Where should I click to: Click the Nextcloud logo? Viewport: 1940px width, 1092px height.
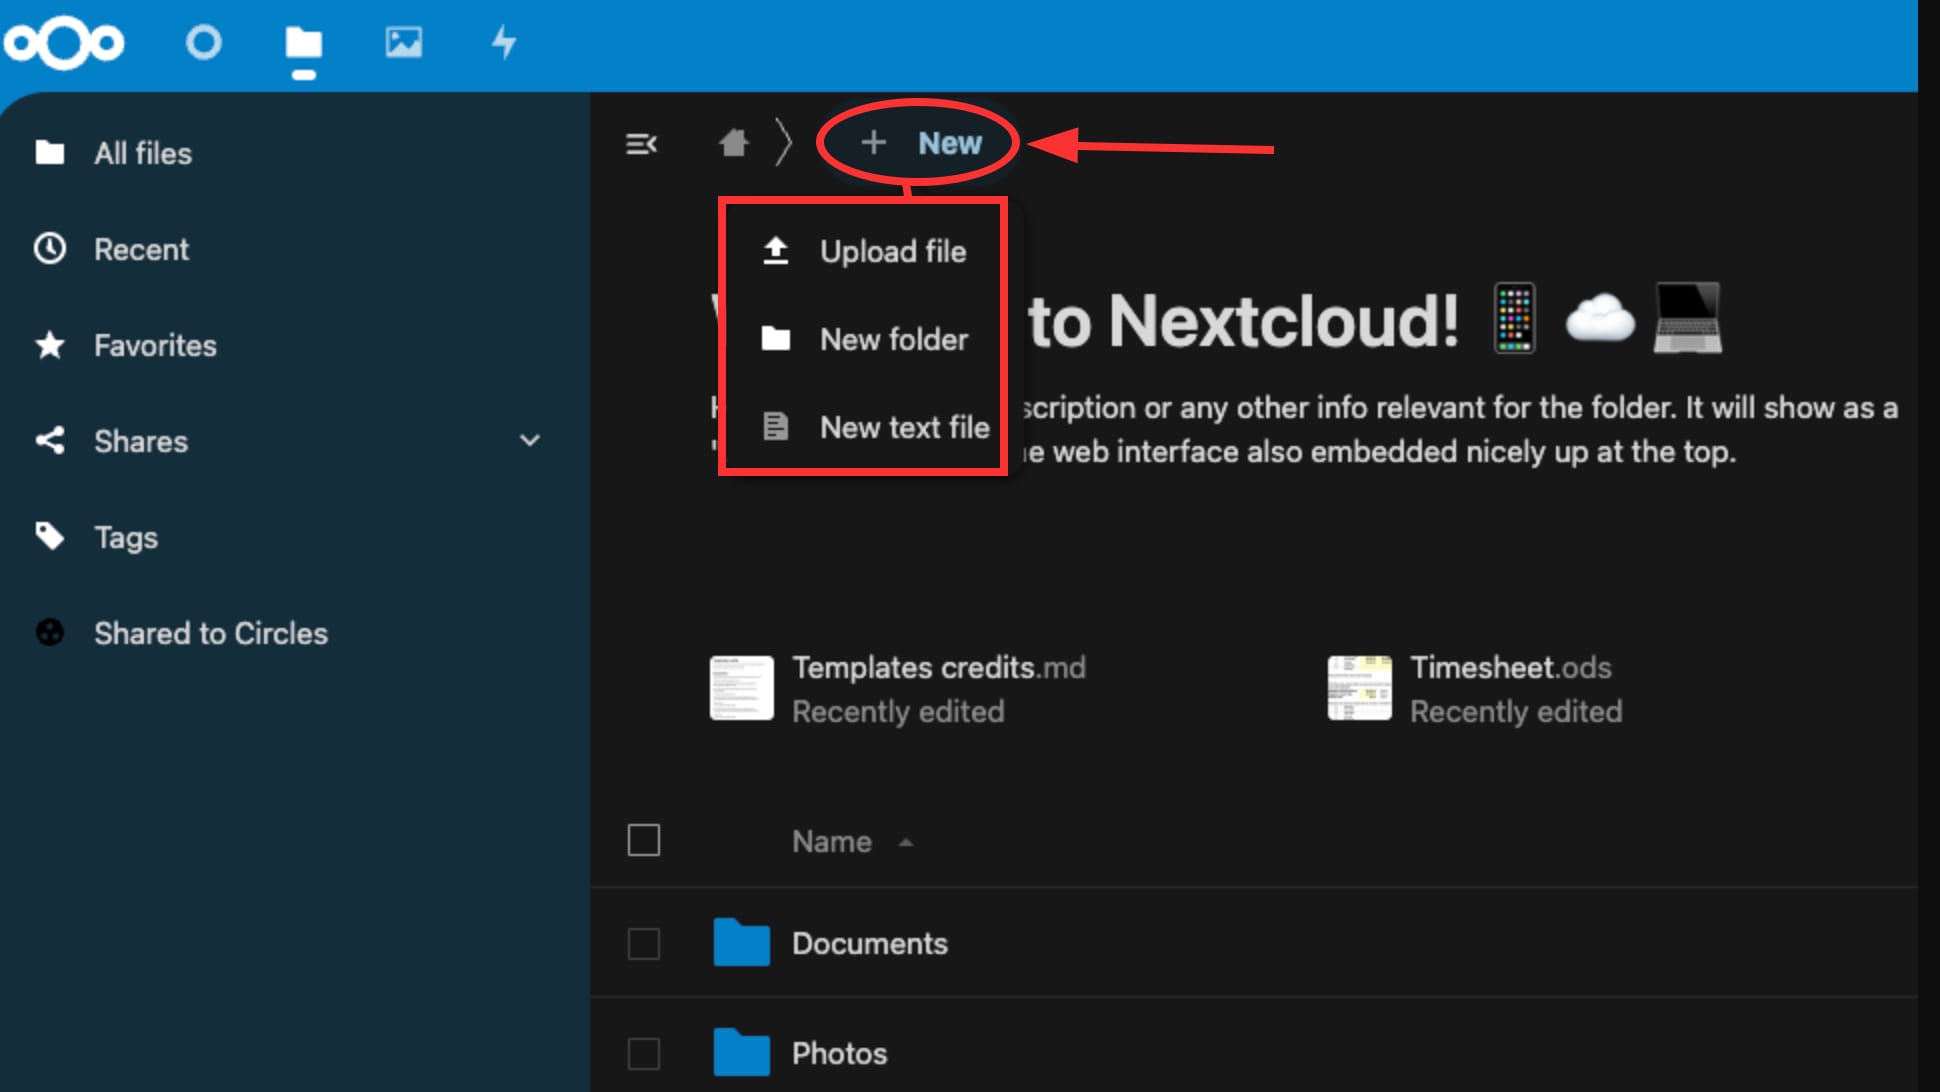pos(64,43)
